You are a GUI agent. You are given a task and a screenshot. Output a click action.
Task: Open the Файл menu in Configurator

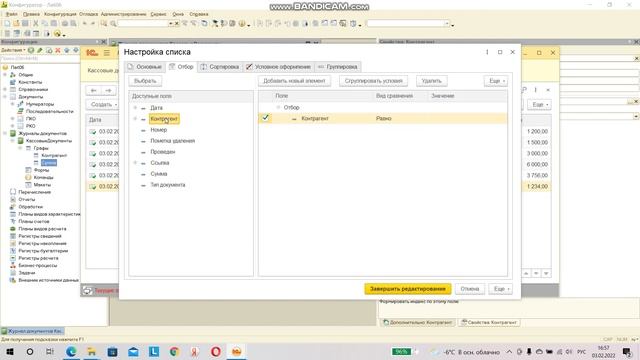pos(11,14)
